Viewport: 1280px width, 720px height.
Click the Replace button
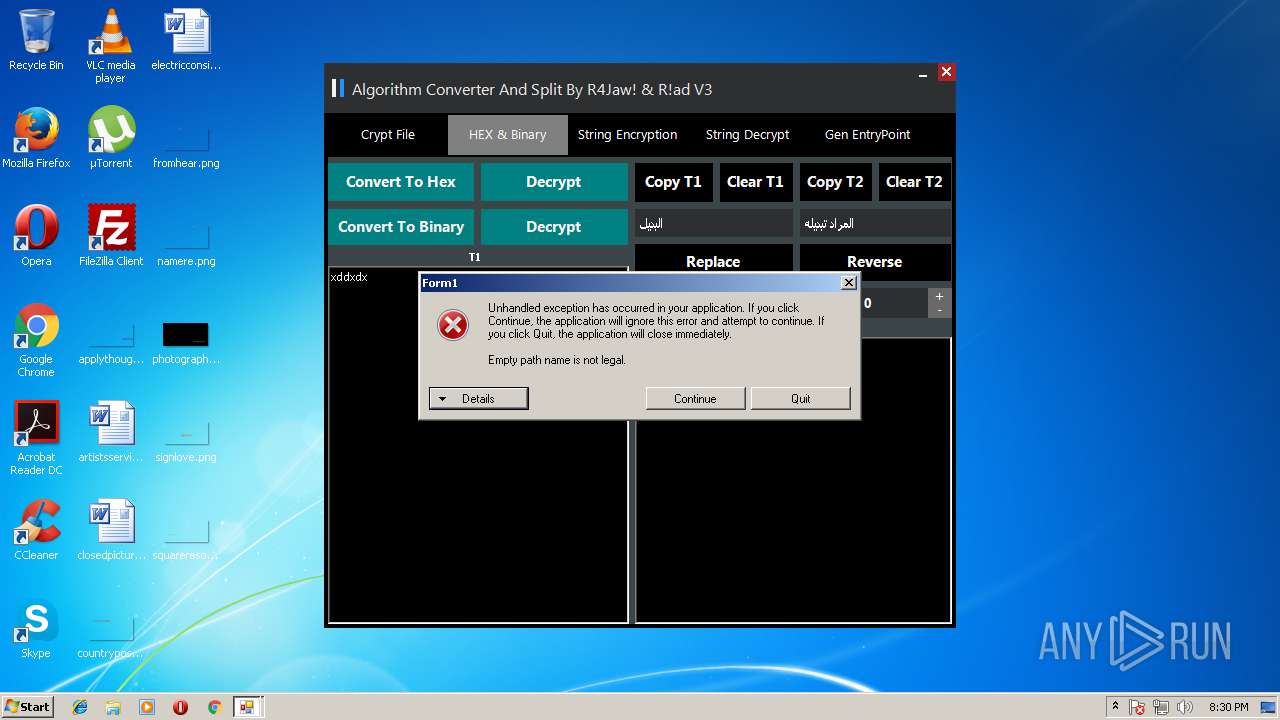[x=713, y=262]
